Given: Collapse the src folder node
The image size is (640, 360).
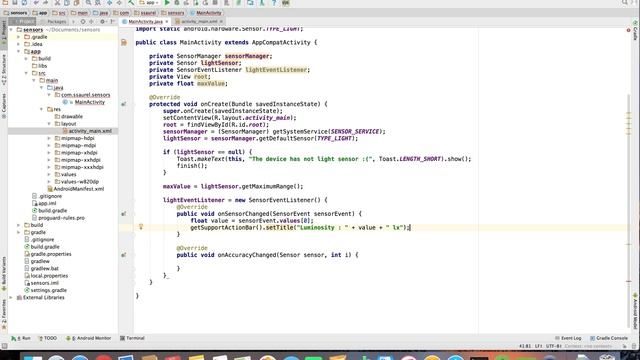Looking at the screenshot, I should point(26,73).
